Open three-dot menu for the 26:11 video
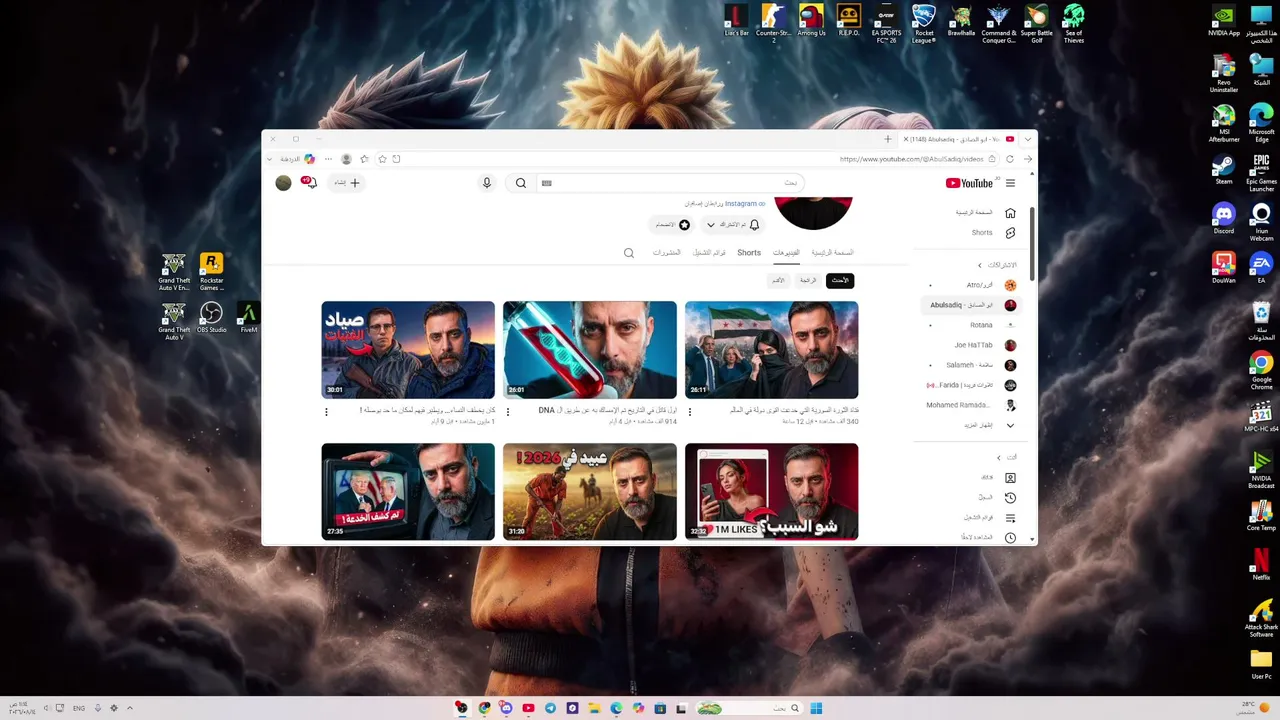 pyautogui.click(x=690, y=412)
